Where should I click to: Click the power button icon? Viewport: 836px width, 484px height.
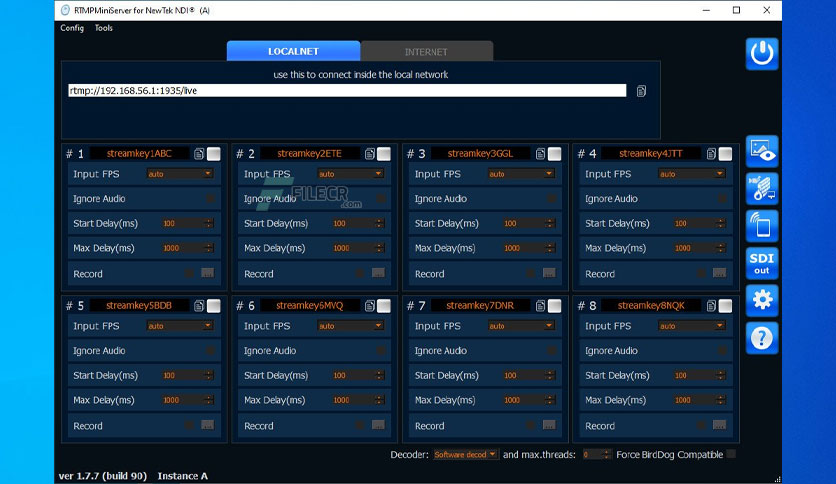[x=762, y=53]
